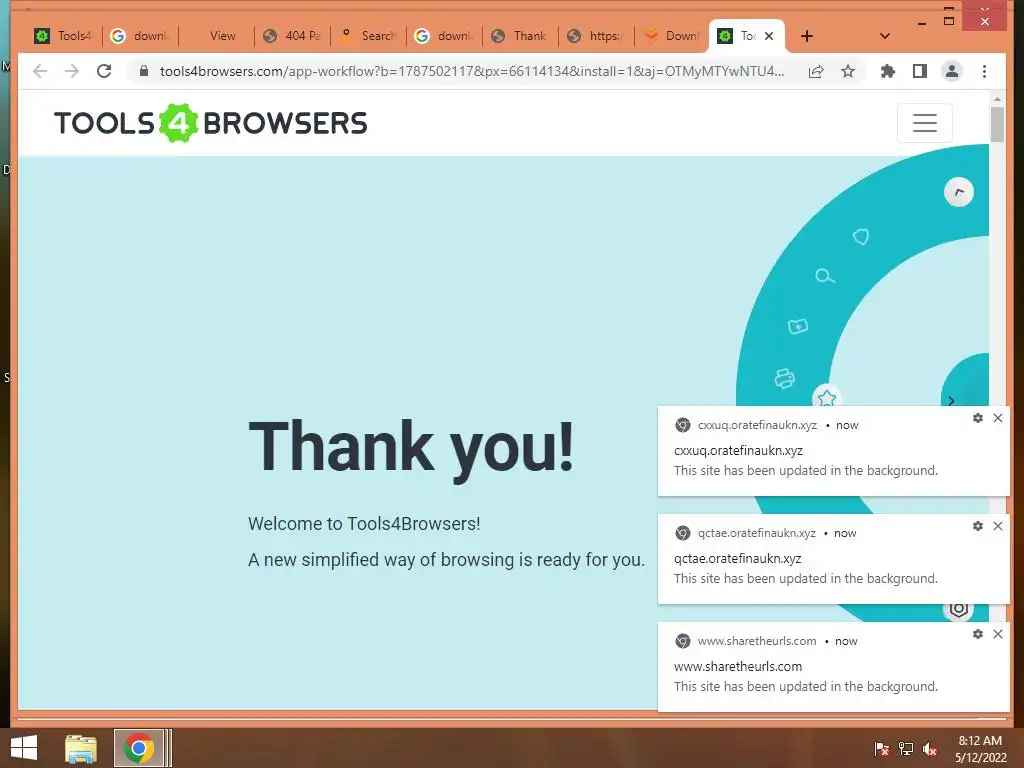
Task: Open Chrome three-dot menu
Action: (984, 71)
